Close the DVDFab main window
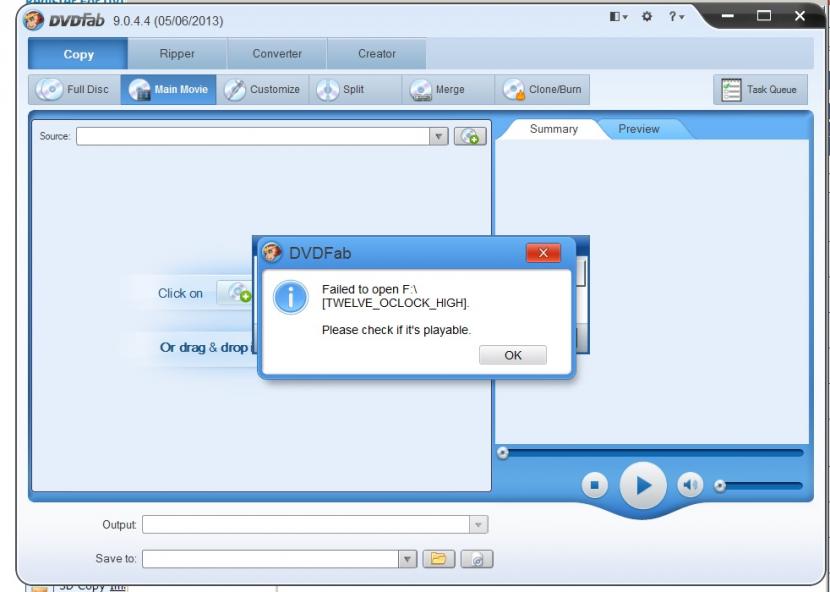The image size is (830, 592). click(800, 16)
